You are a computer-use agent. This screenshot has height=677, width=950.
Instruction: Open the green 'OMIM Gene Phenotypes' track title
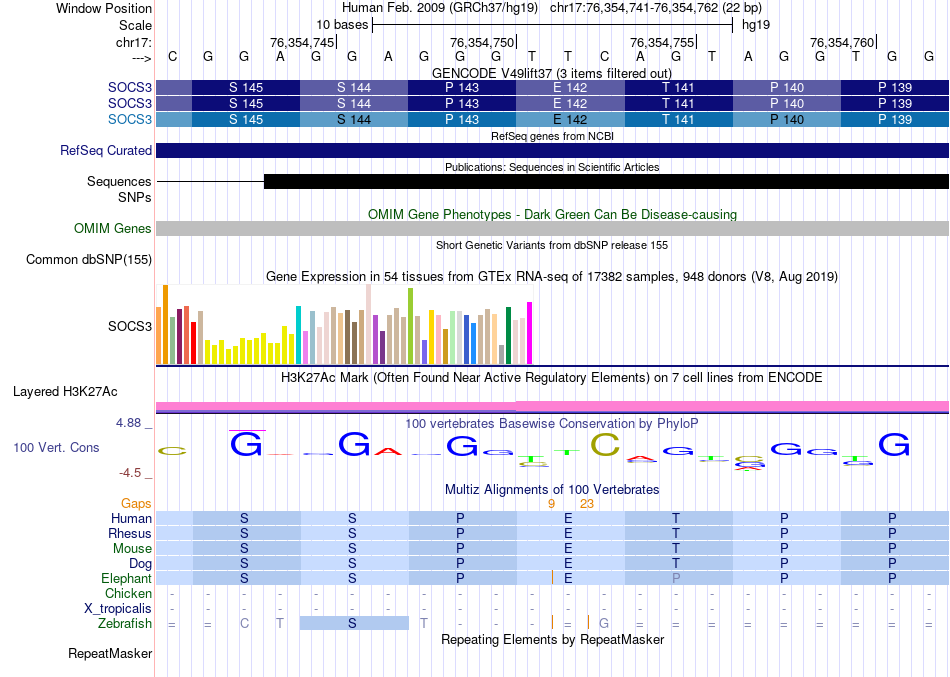click(x=552, y=215)
